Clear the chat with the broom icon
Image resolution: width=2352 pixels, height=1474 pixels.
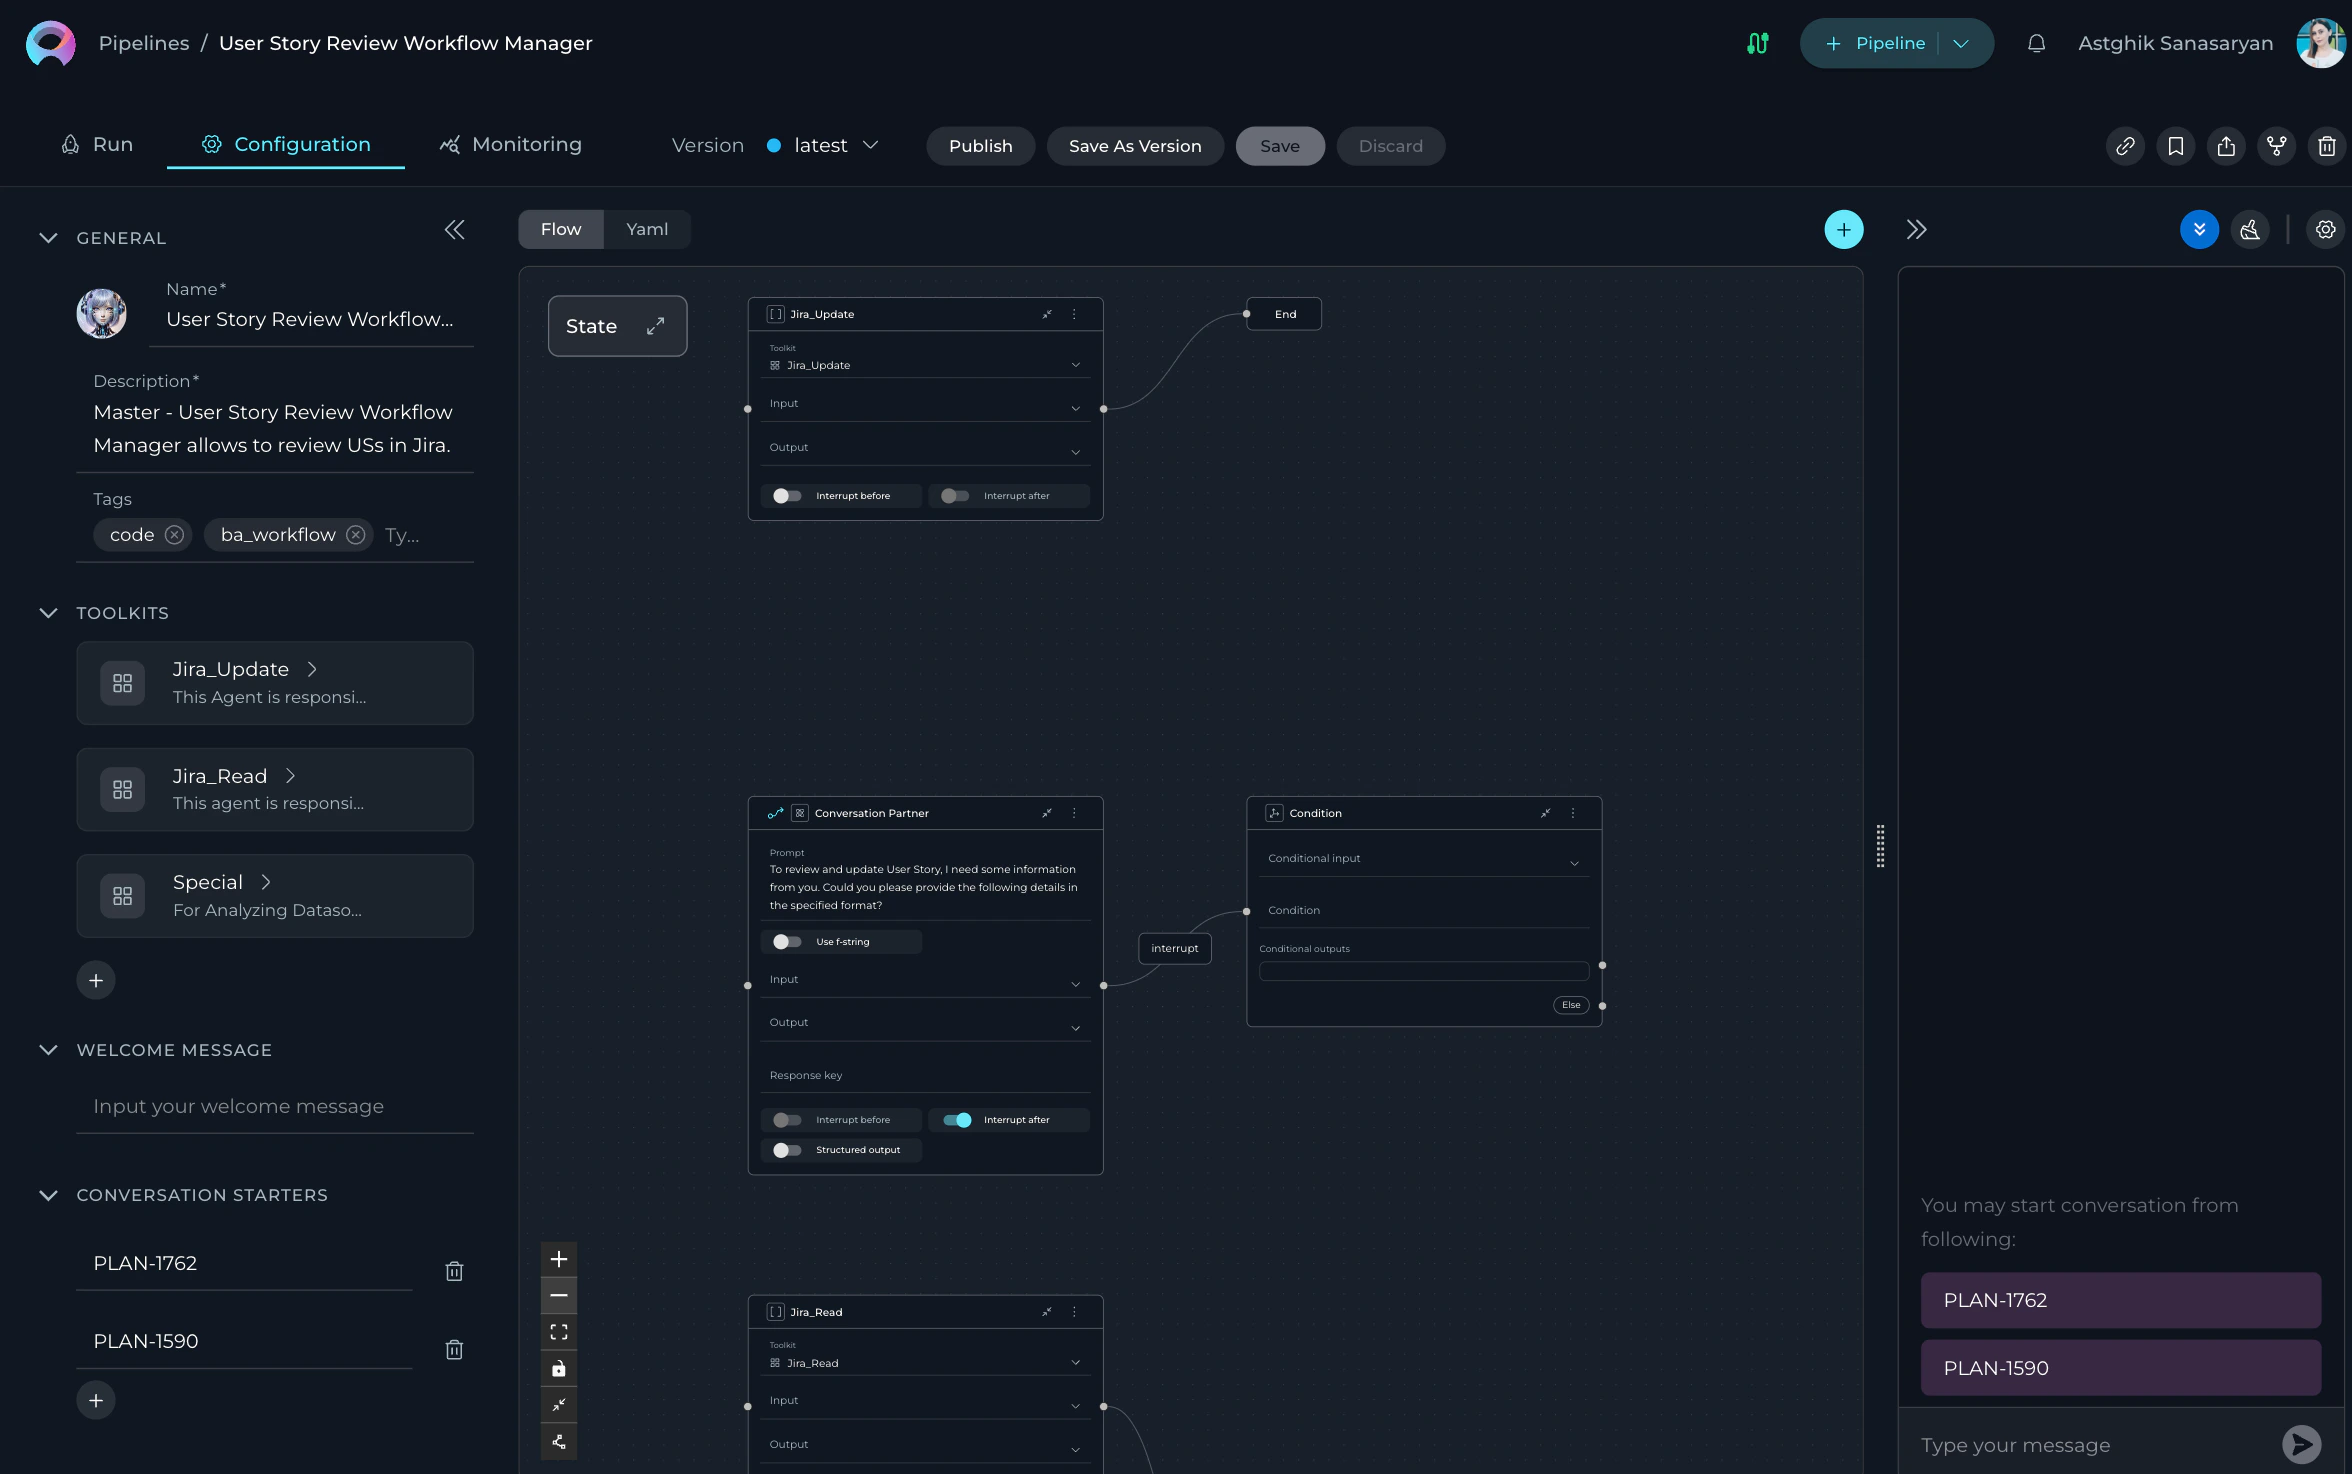(x=2251, y=229)
